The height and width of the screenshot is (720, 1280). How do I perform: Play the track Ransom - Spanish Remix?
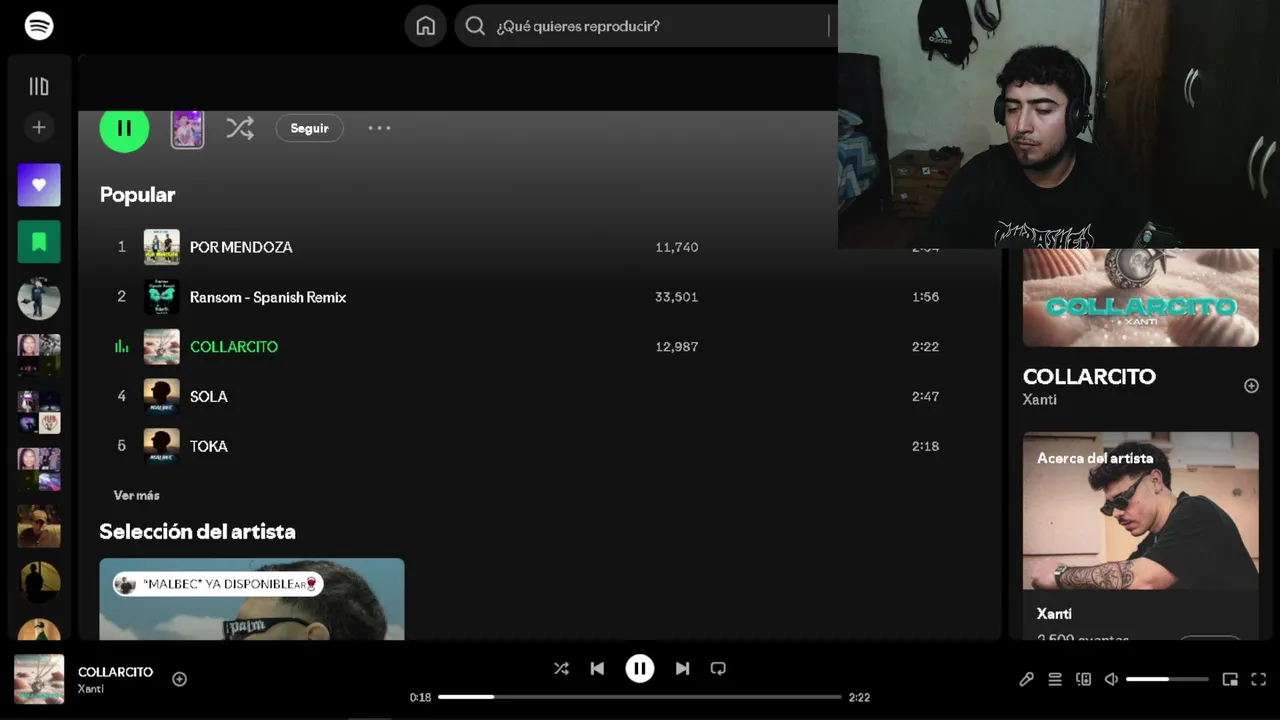[x=268, y=297]
